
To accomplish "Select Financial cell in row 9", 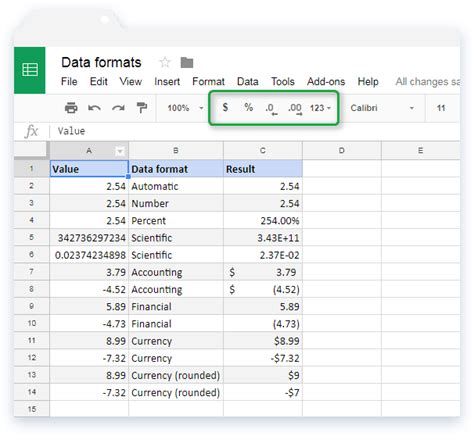I will (x=176, y=306).
